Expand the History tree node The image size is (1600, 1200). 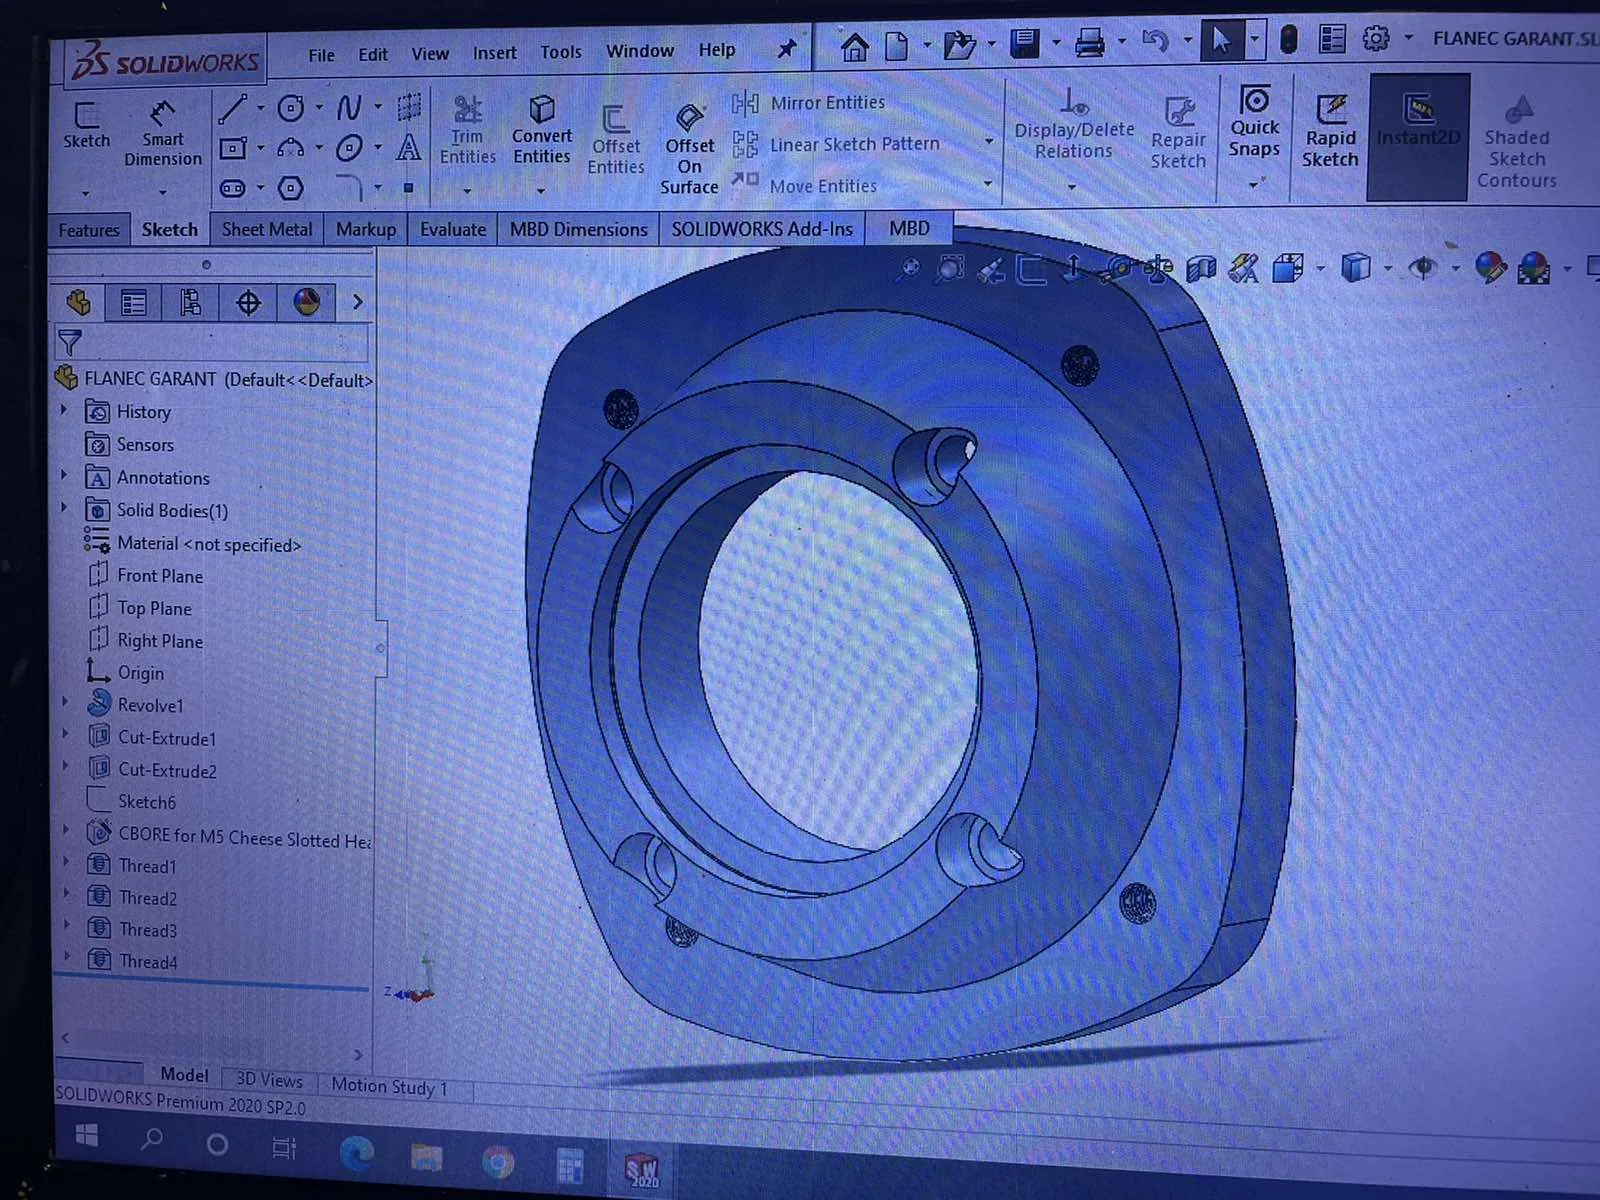coord(64,410)
